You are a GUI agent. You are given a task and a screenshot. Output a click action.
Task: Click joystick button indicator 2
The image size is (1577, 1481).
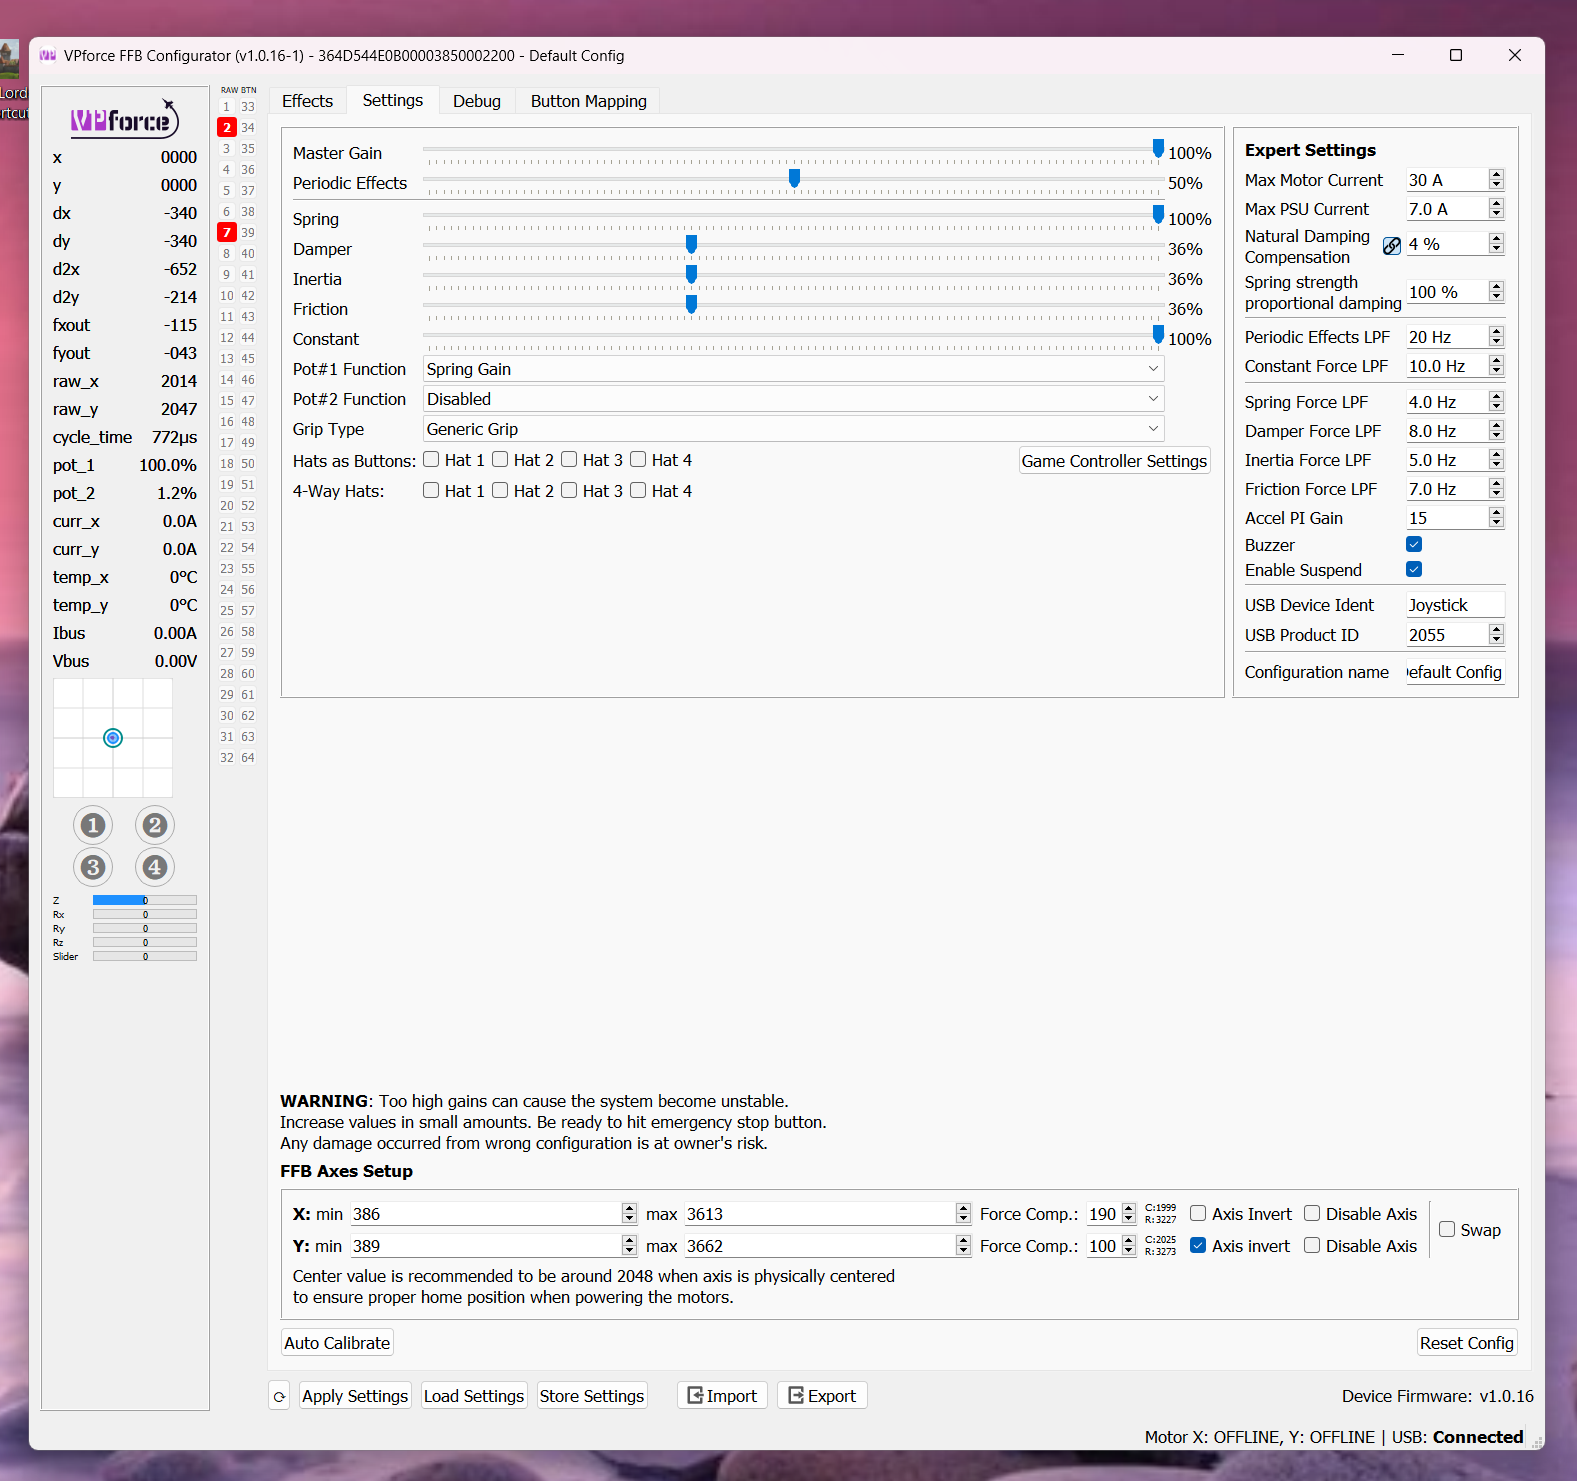[x=154, y=825]
